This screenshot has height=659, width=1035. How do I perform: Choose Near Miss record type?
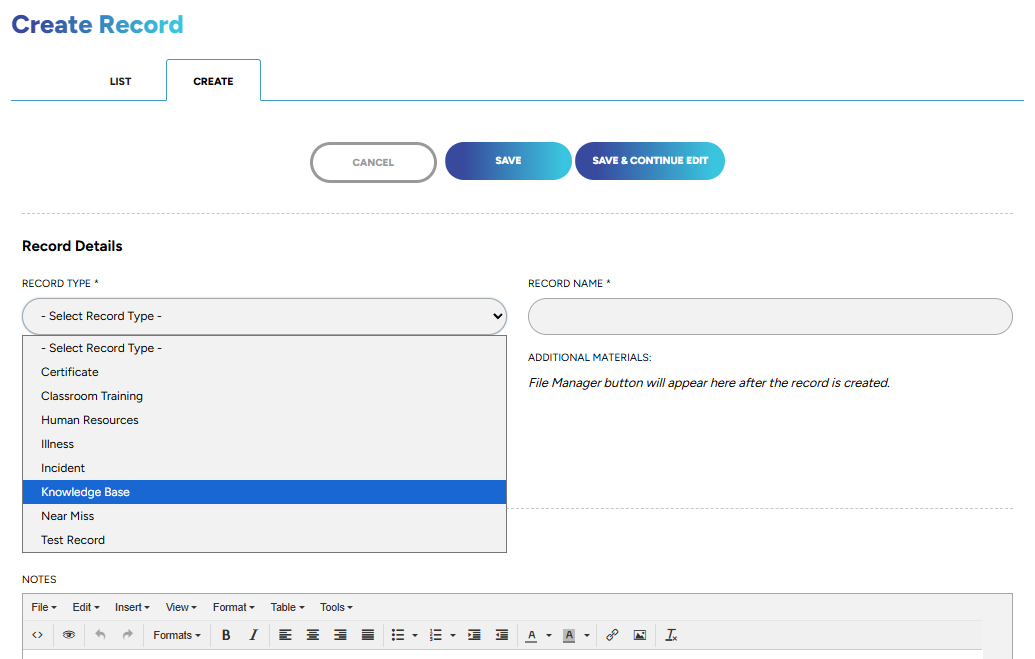[264, 516]
